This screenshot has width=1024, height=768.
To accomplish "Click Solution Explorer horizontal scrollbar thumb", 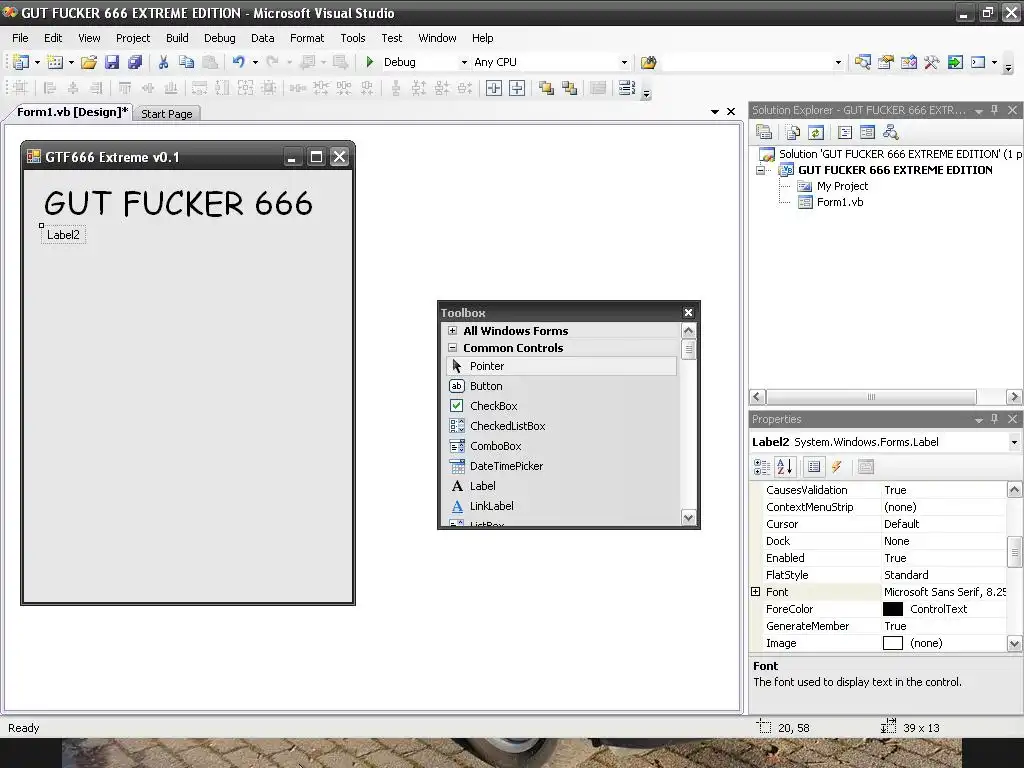I will click(871, 396).
